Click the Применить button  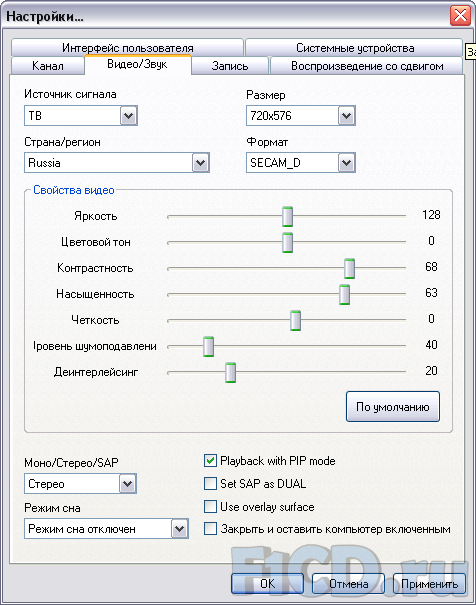pos(429,584)
